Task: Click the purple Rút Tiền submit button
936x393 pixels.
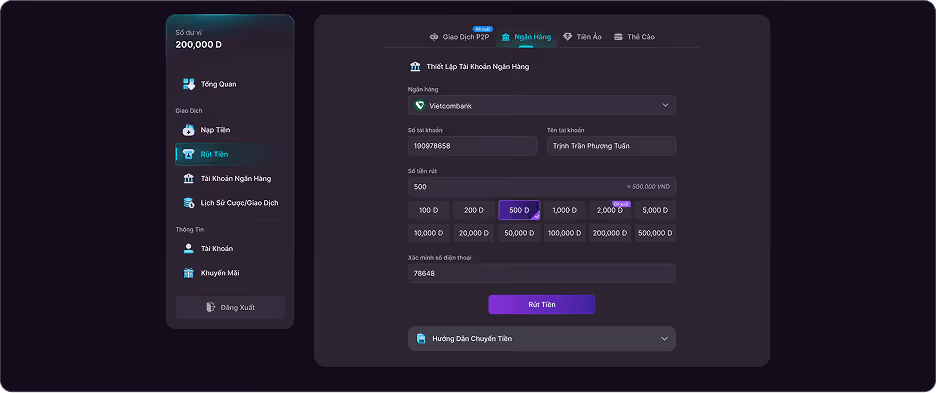Action: tap(542, 305)
